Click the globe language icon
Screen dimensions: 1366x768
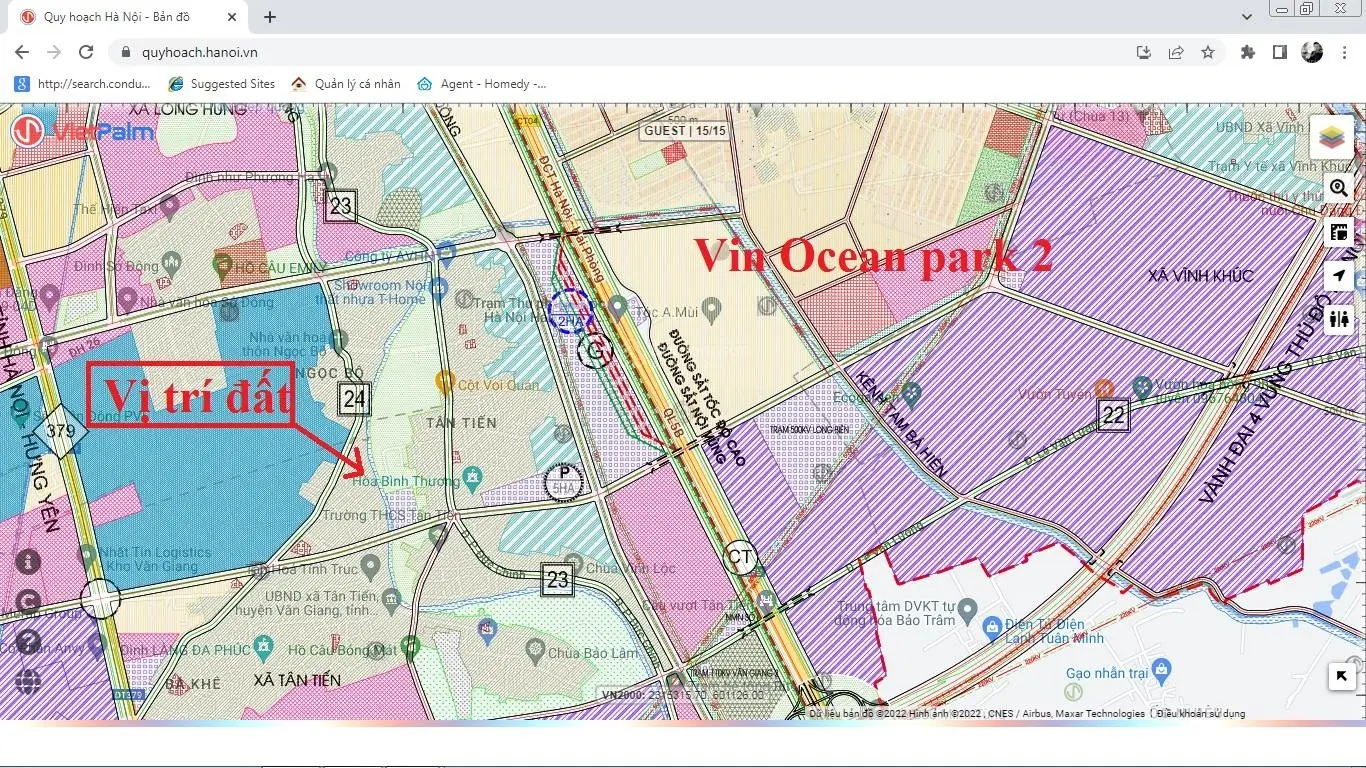point(28,682)
